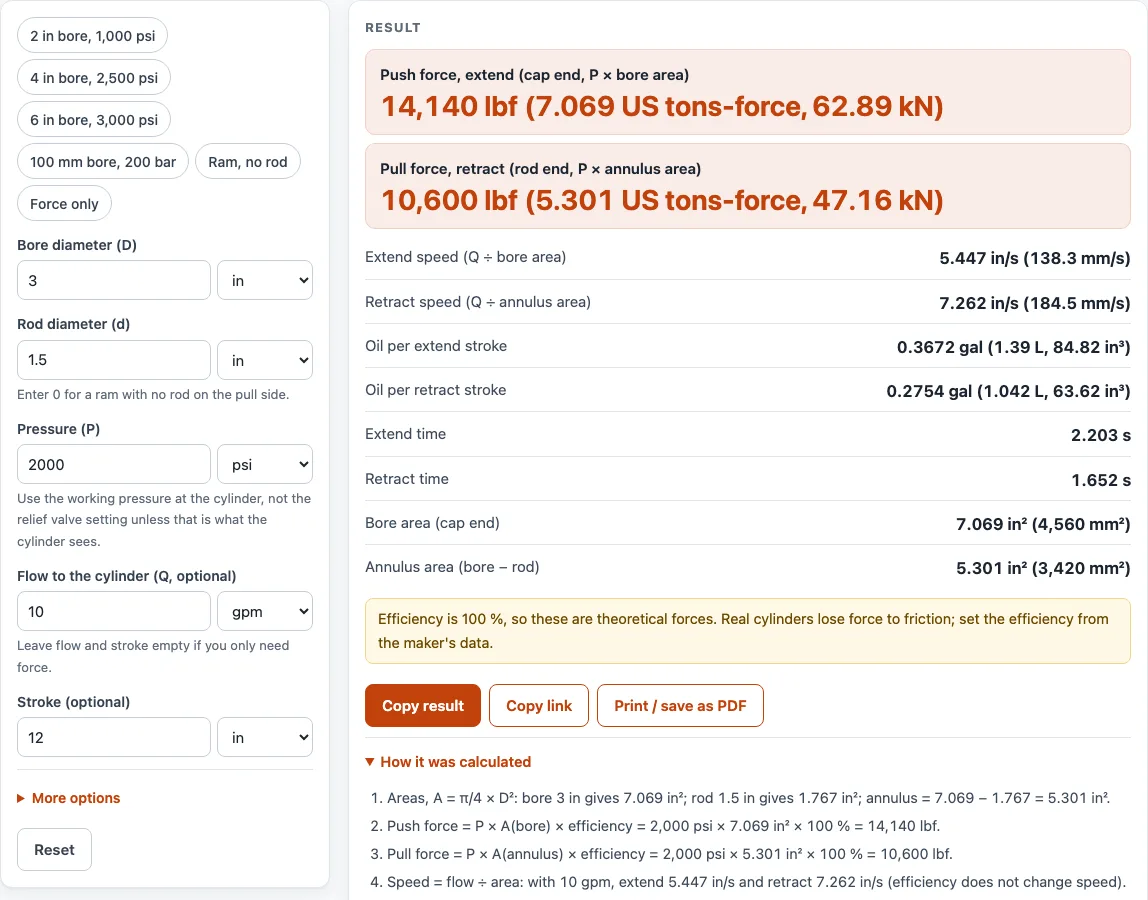The image size is (1148, 900).
Task: Apply the 4 in bore, 2,500 psi preset
Action: 94,78
